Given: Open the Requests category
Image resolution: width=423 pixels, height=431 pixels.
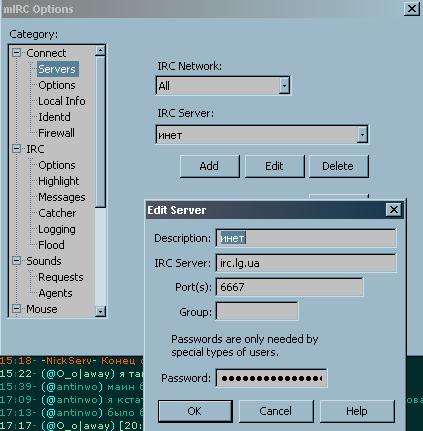Looking at the screenshot, I should 61,277.
